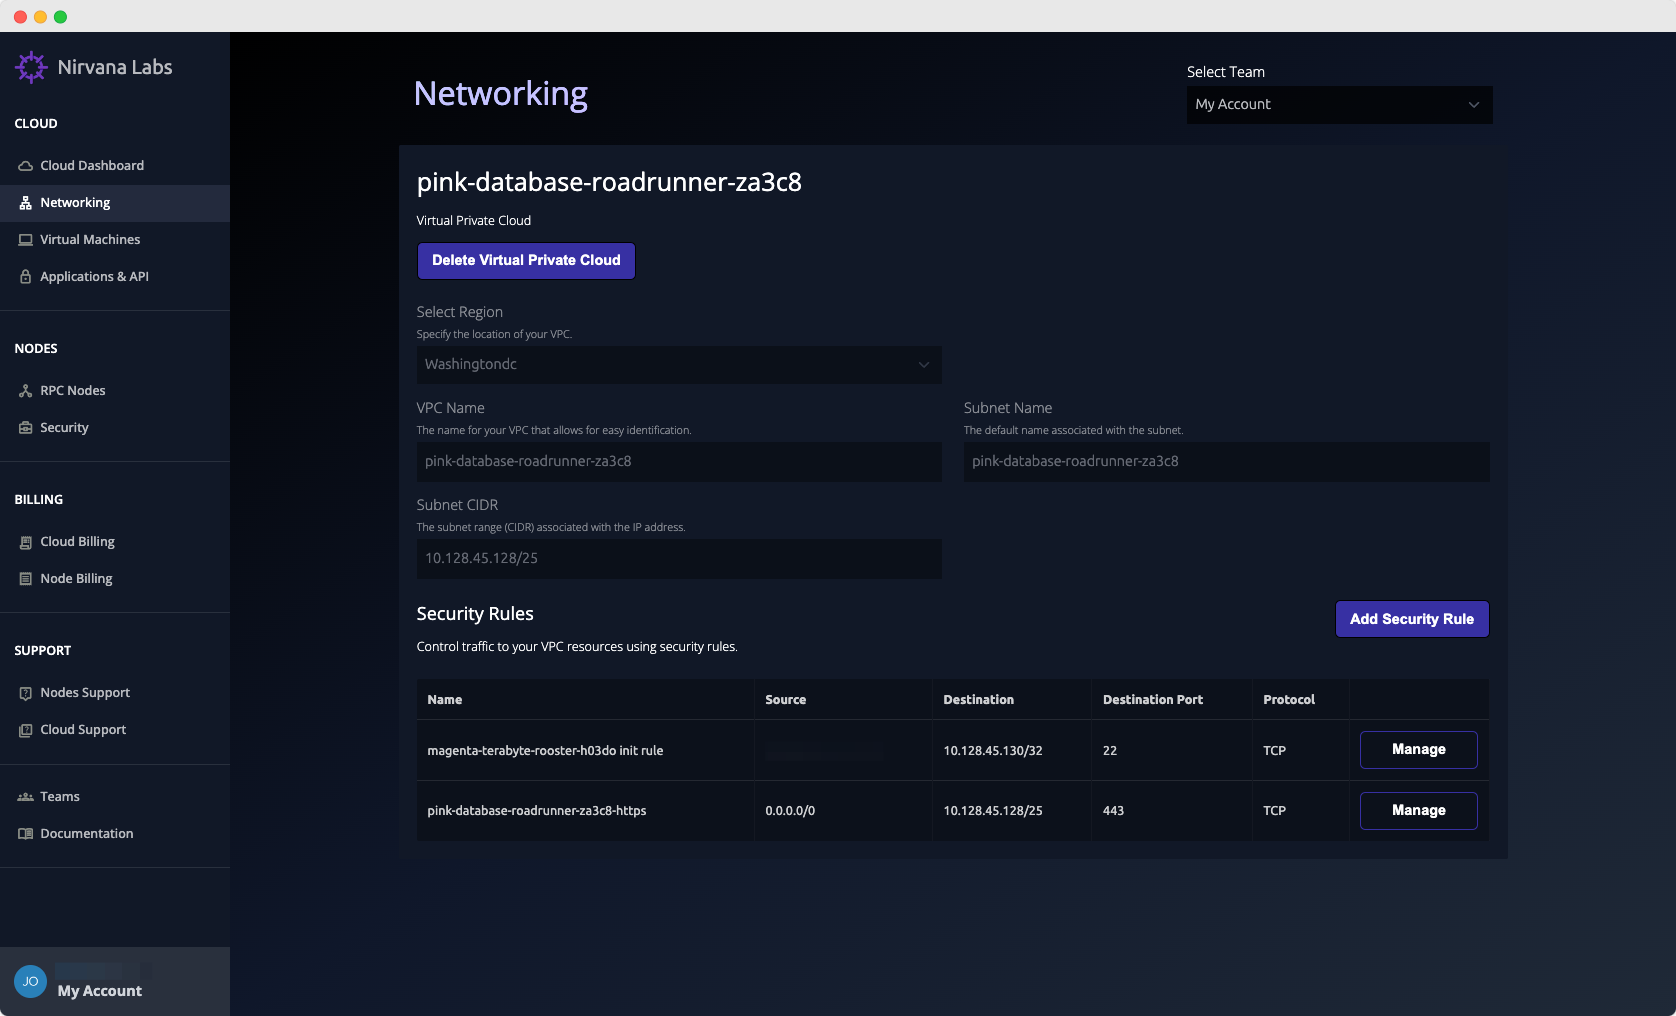
Task: Click the Applications & API lock icon
Action: [26, 277]
